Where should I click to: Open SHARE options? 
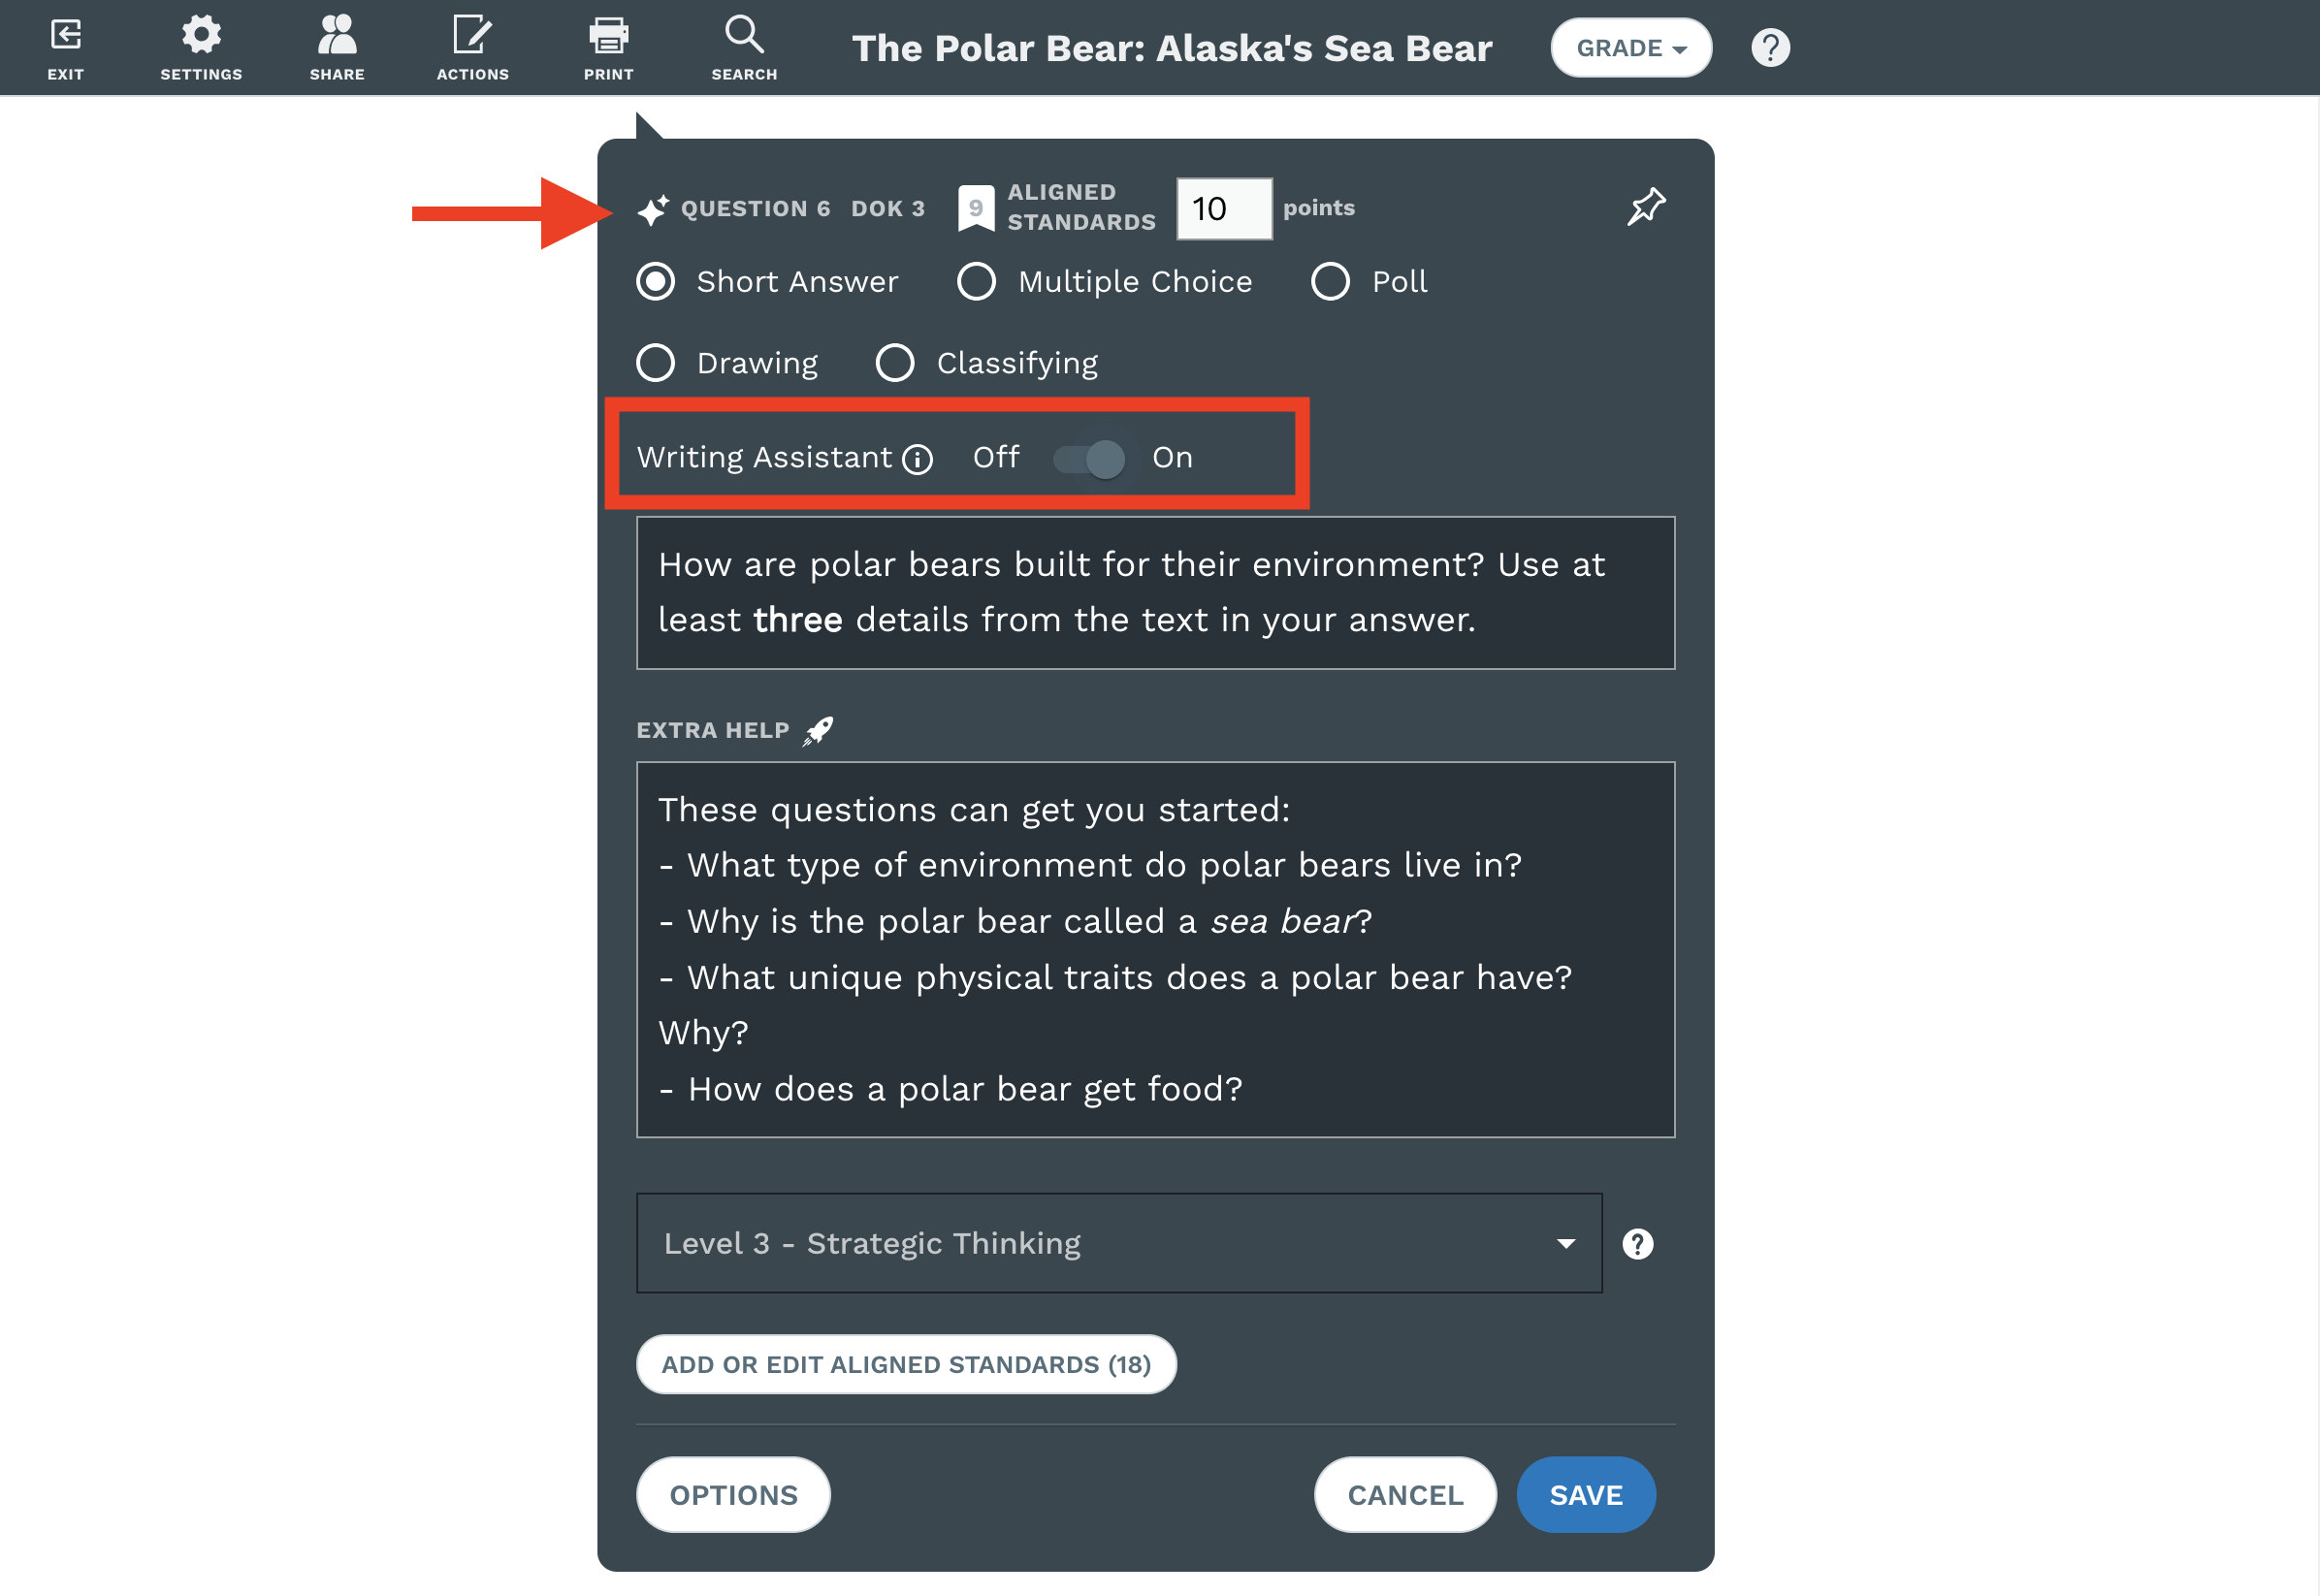(337, 45)
